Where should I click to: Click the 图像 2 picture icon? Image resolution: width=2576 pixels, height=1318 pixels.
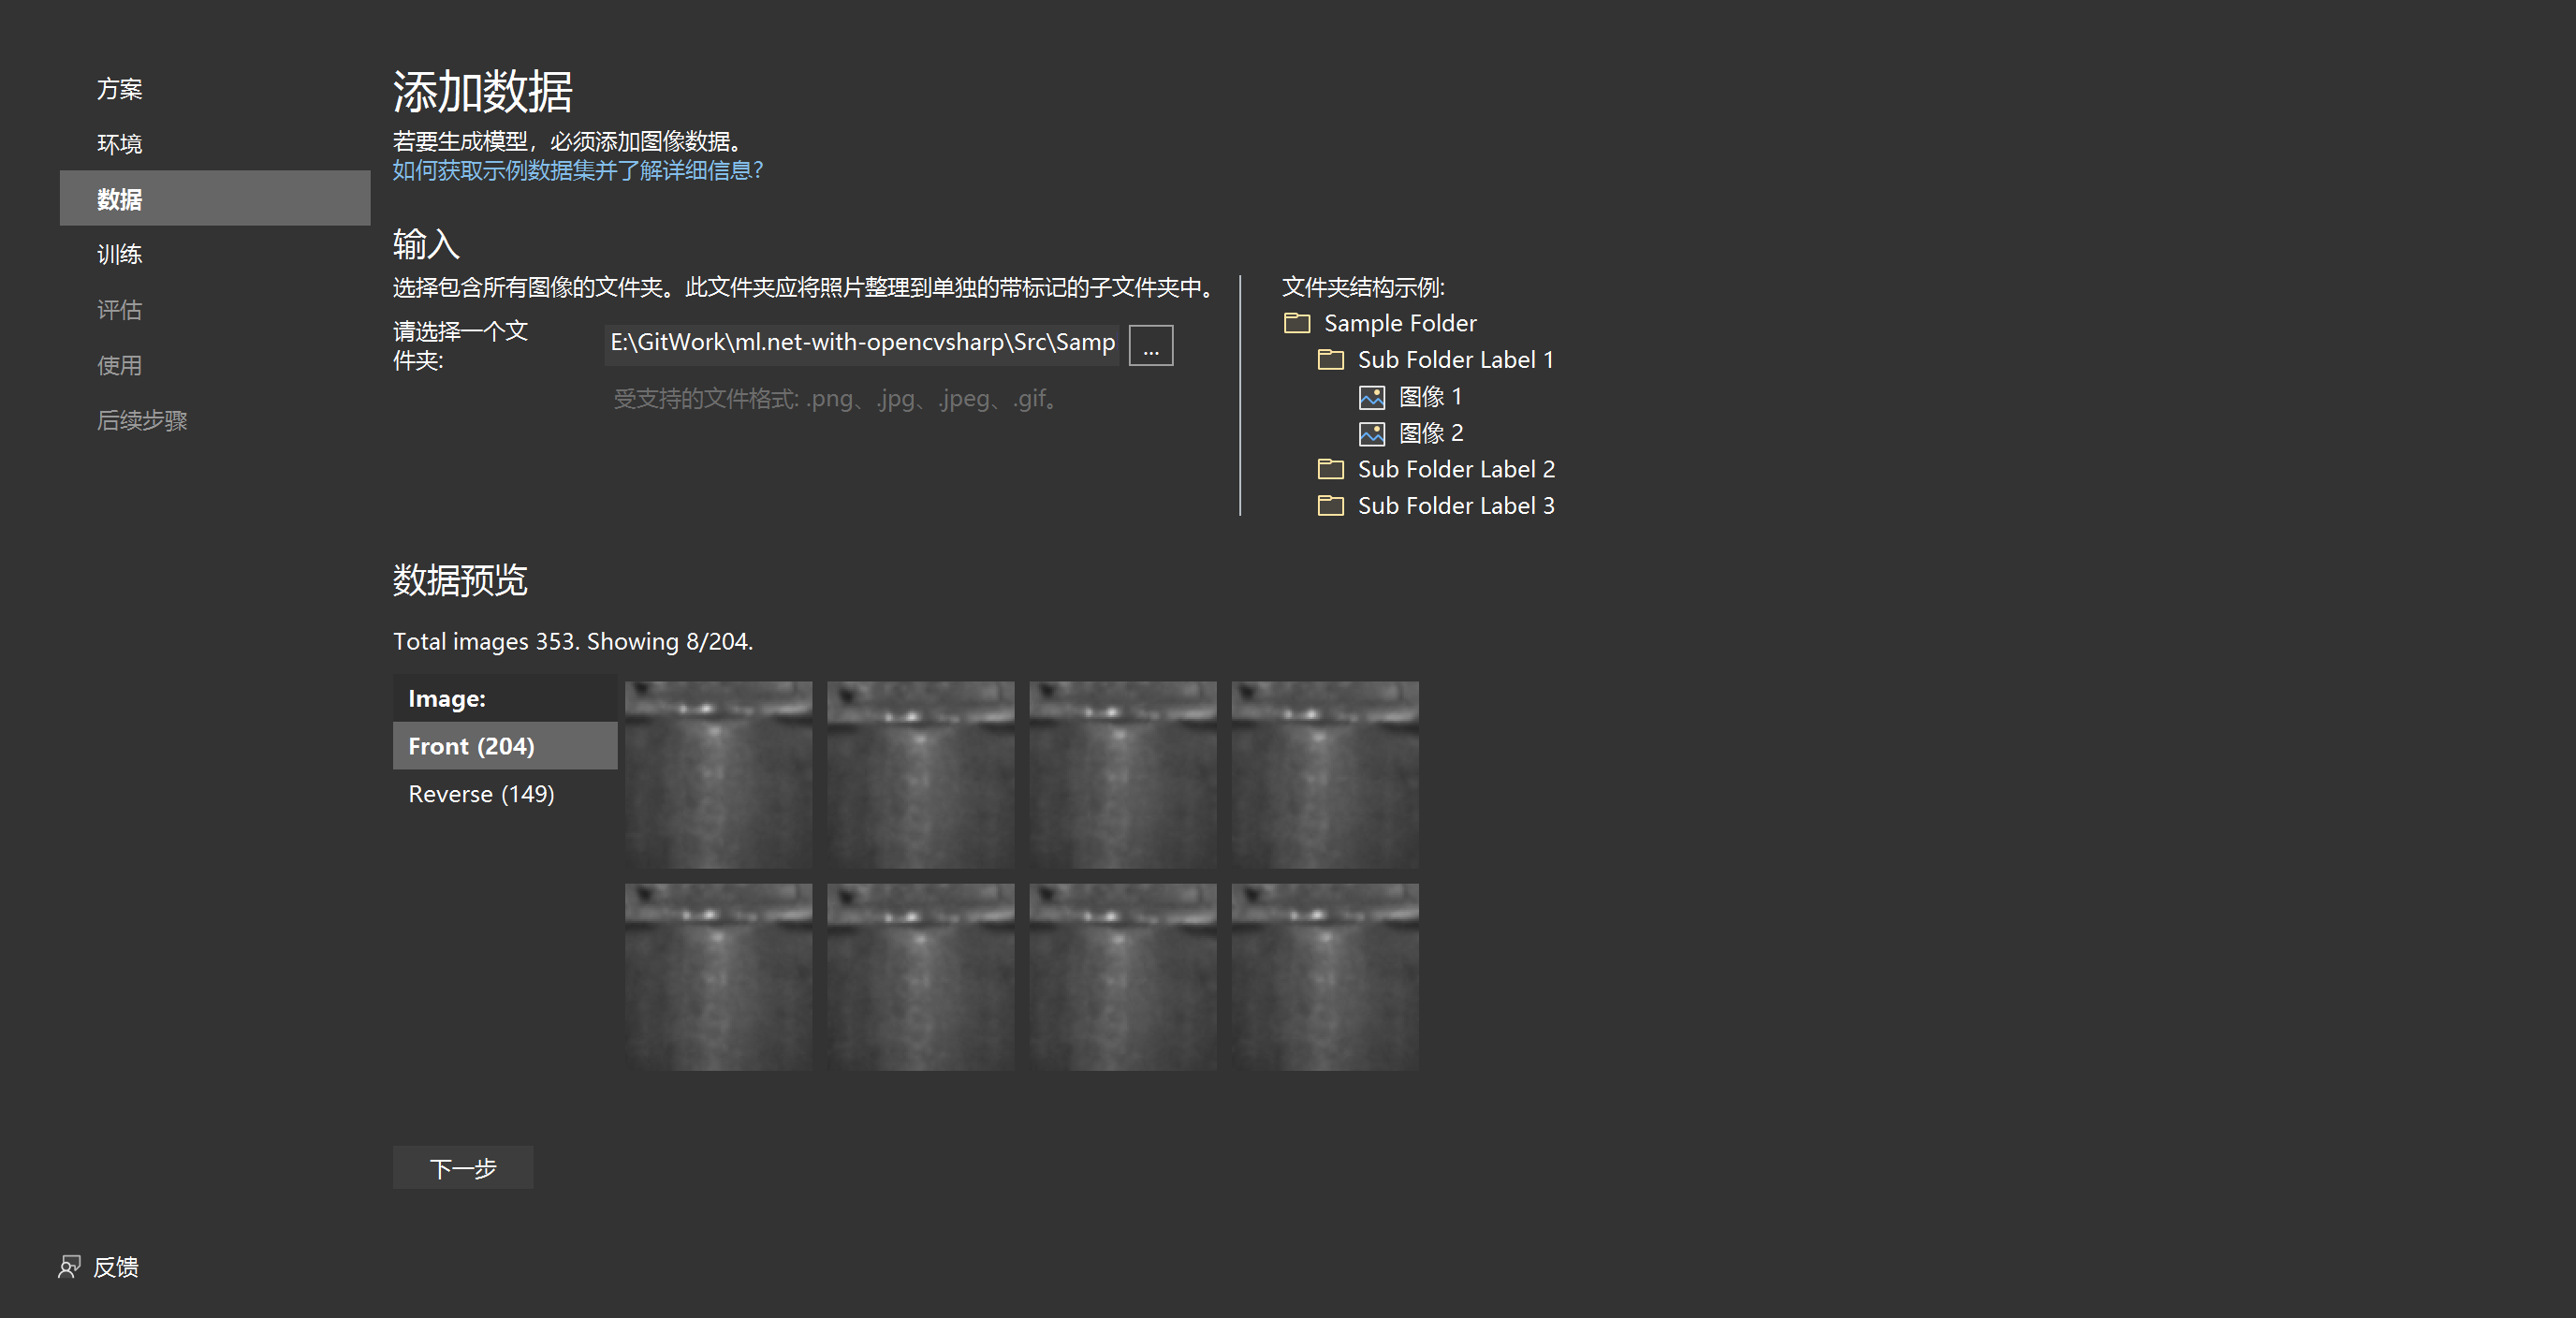tap(1371, 433)
